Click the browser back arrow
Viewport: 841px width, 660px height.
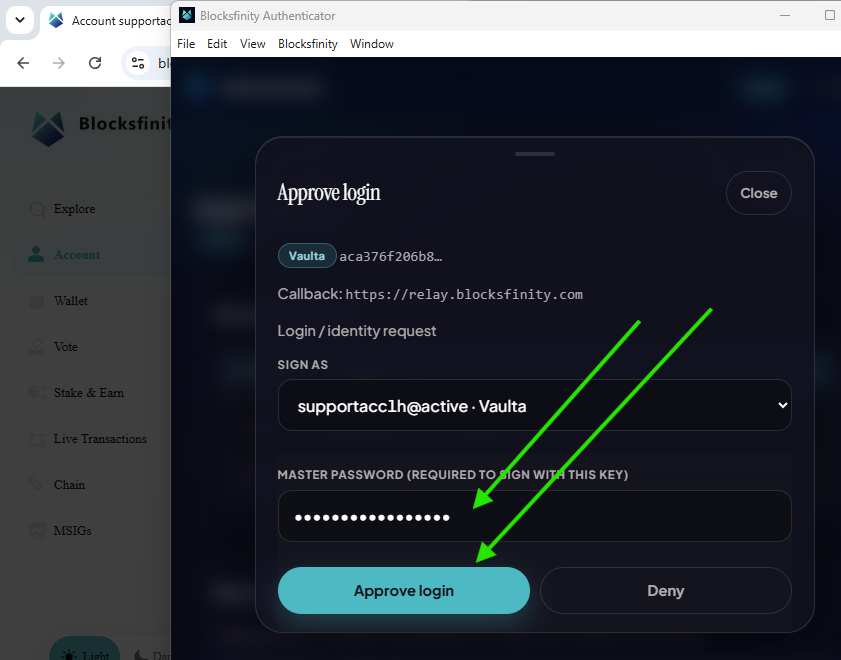(23, 63)
